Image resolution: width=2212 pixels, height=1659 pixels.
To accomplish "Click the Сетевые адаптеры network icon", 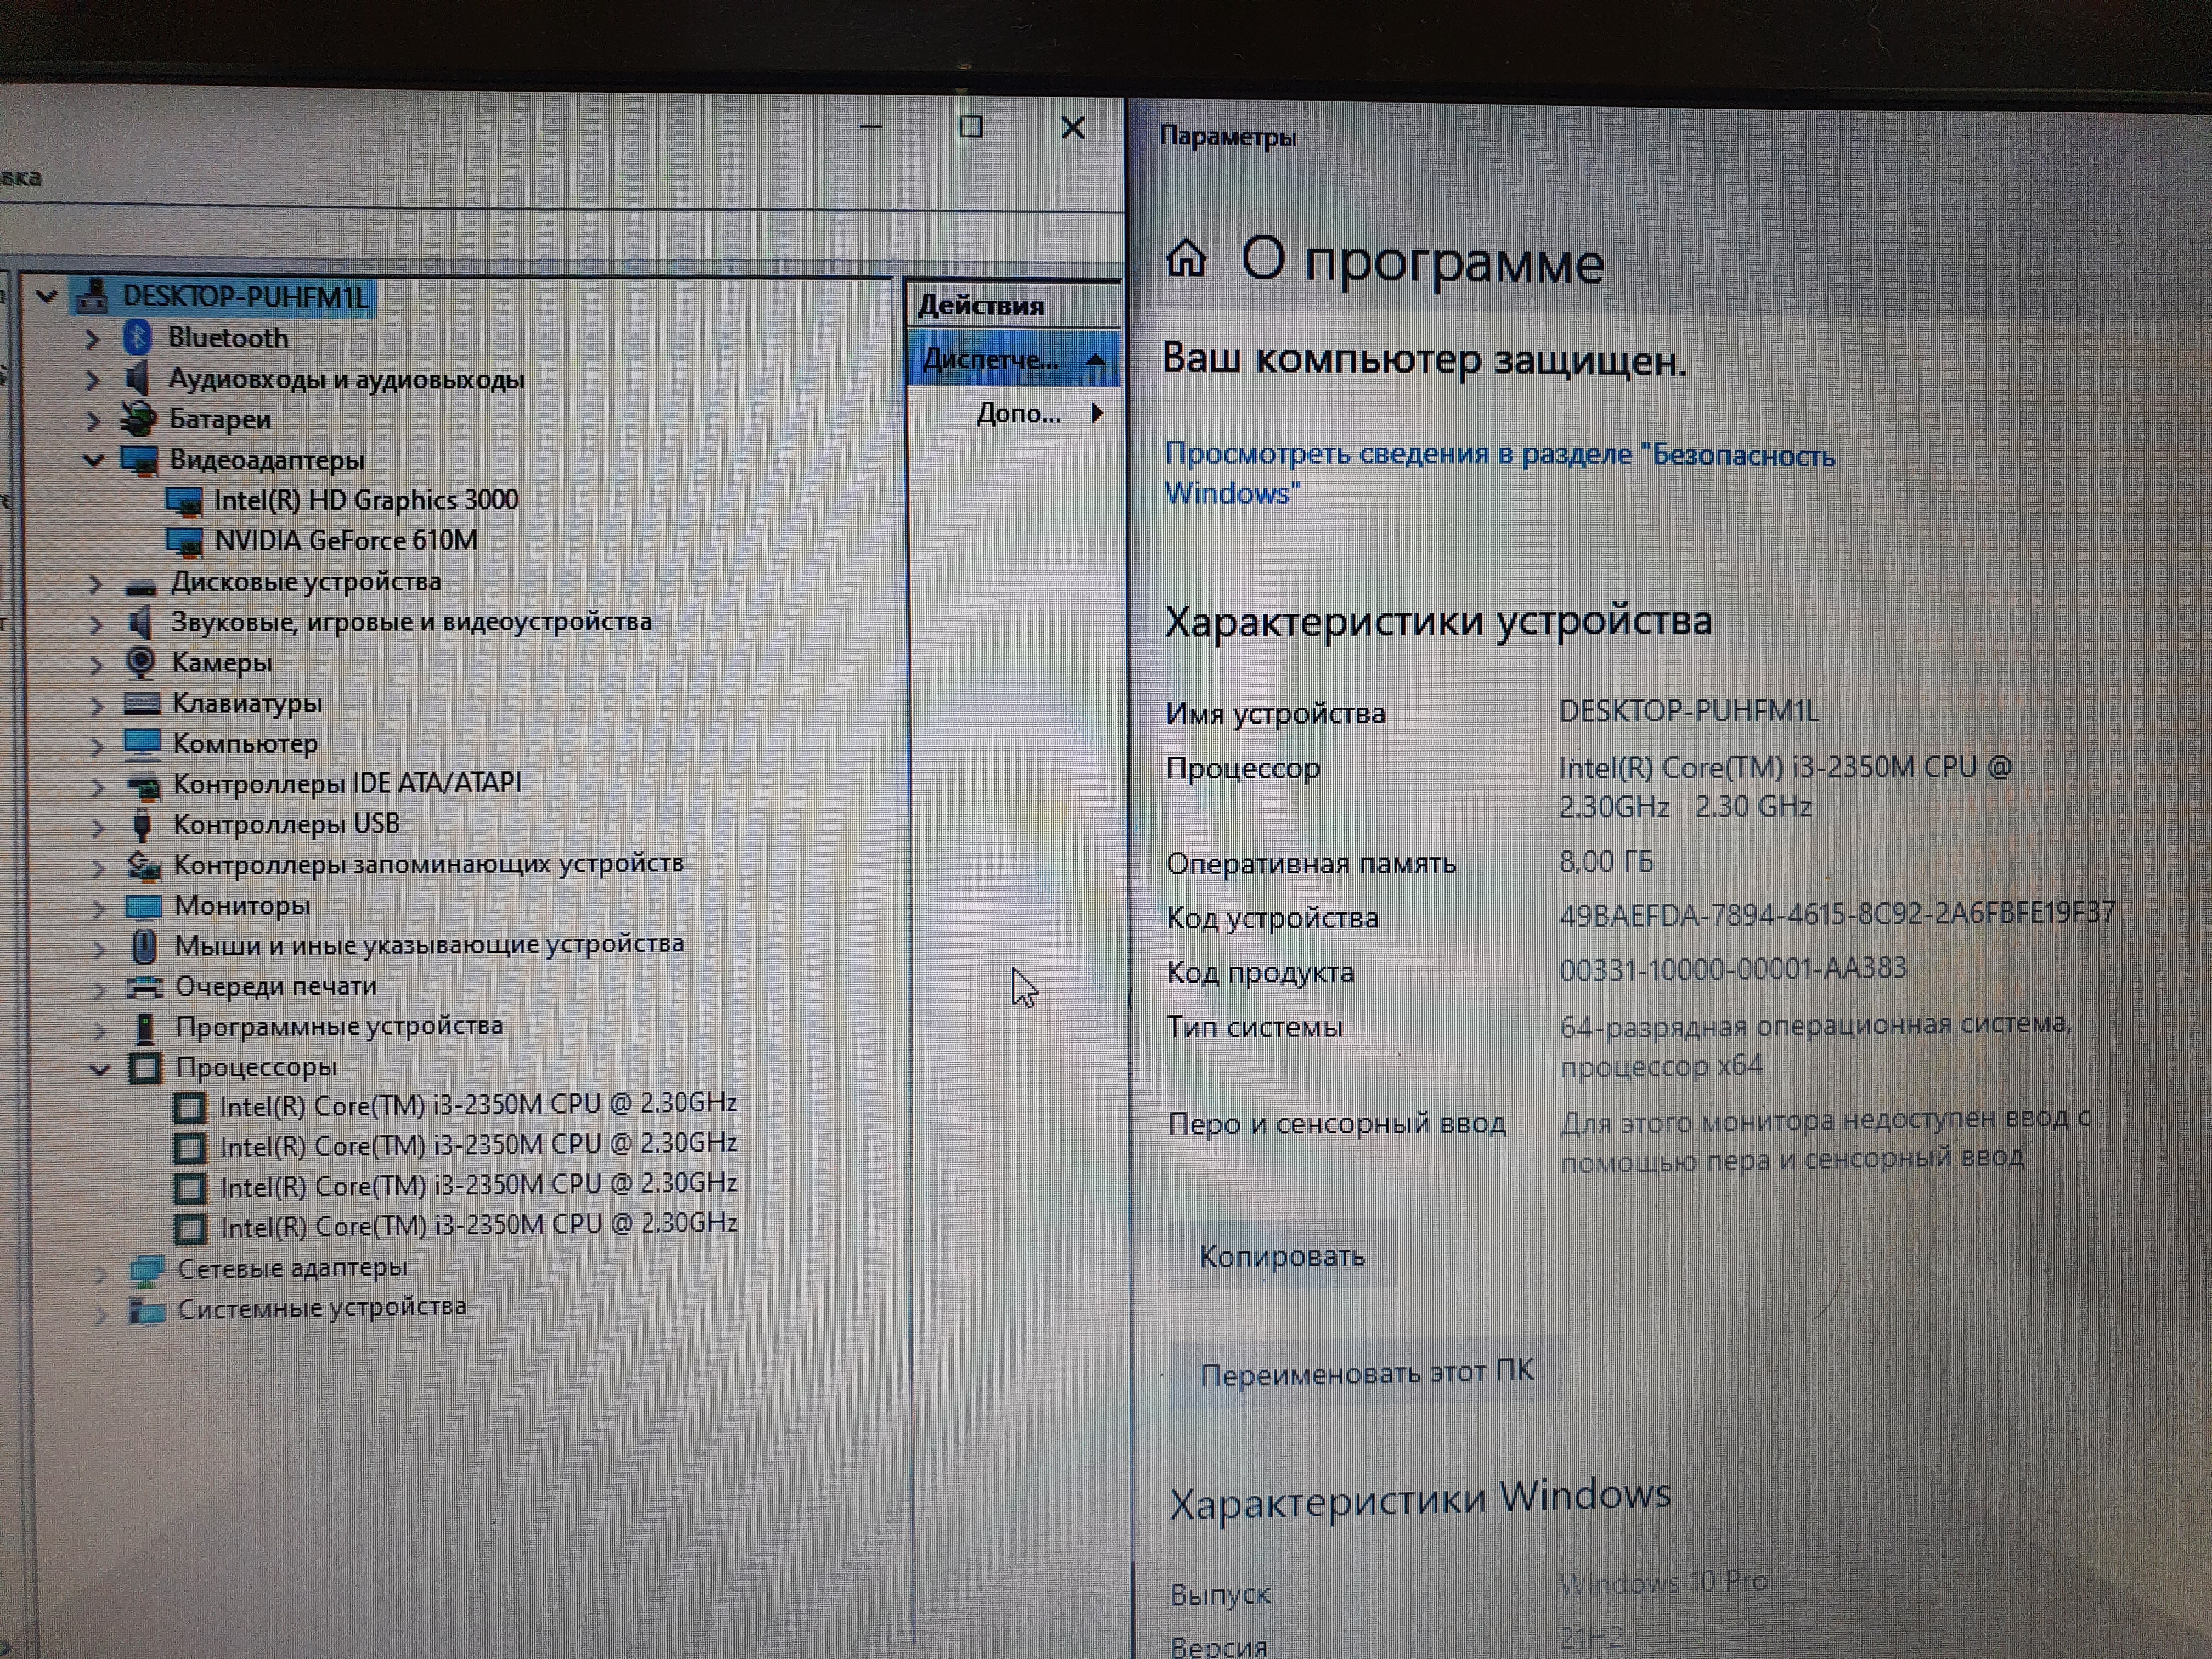I will pyautogui.click(x=147, y=1270).
